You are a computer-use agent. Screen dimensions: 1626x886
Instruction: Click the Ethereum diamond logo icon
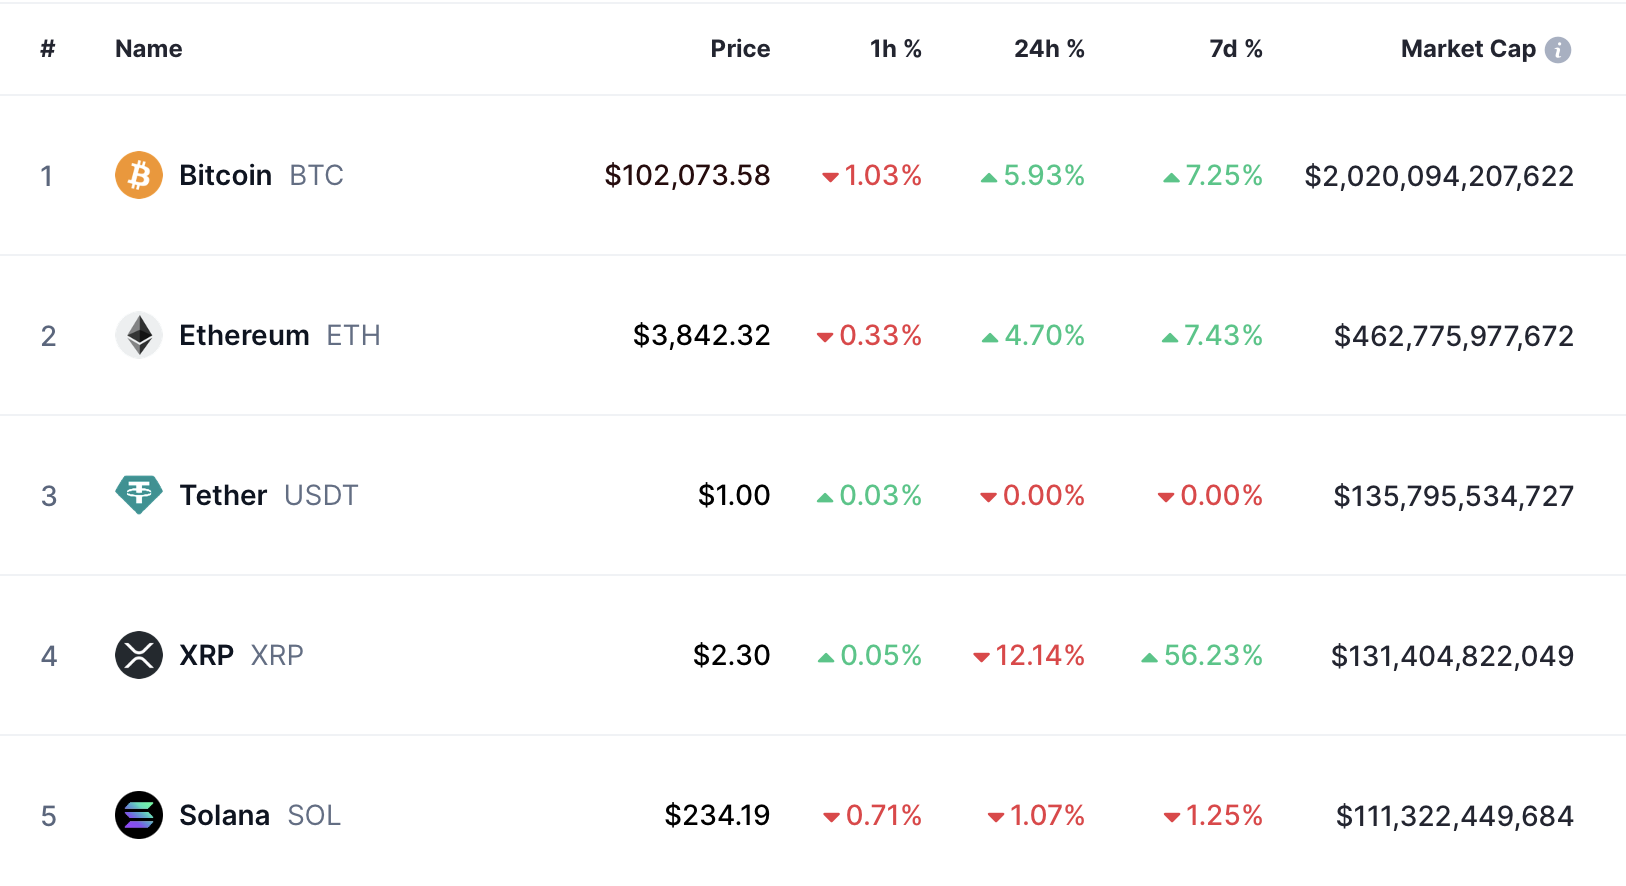click(x=139, y=335)
